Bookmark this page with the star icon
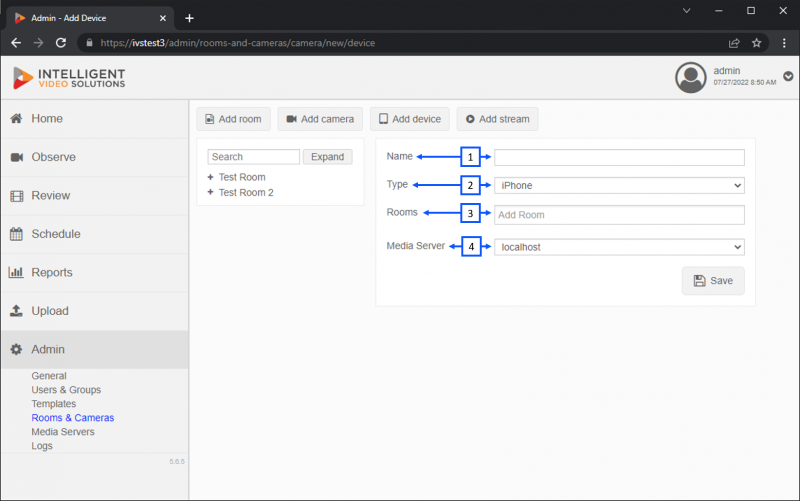Viewport: 800px width, 501px height. tap(757, 43)
